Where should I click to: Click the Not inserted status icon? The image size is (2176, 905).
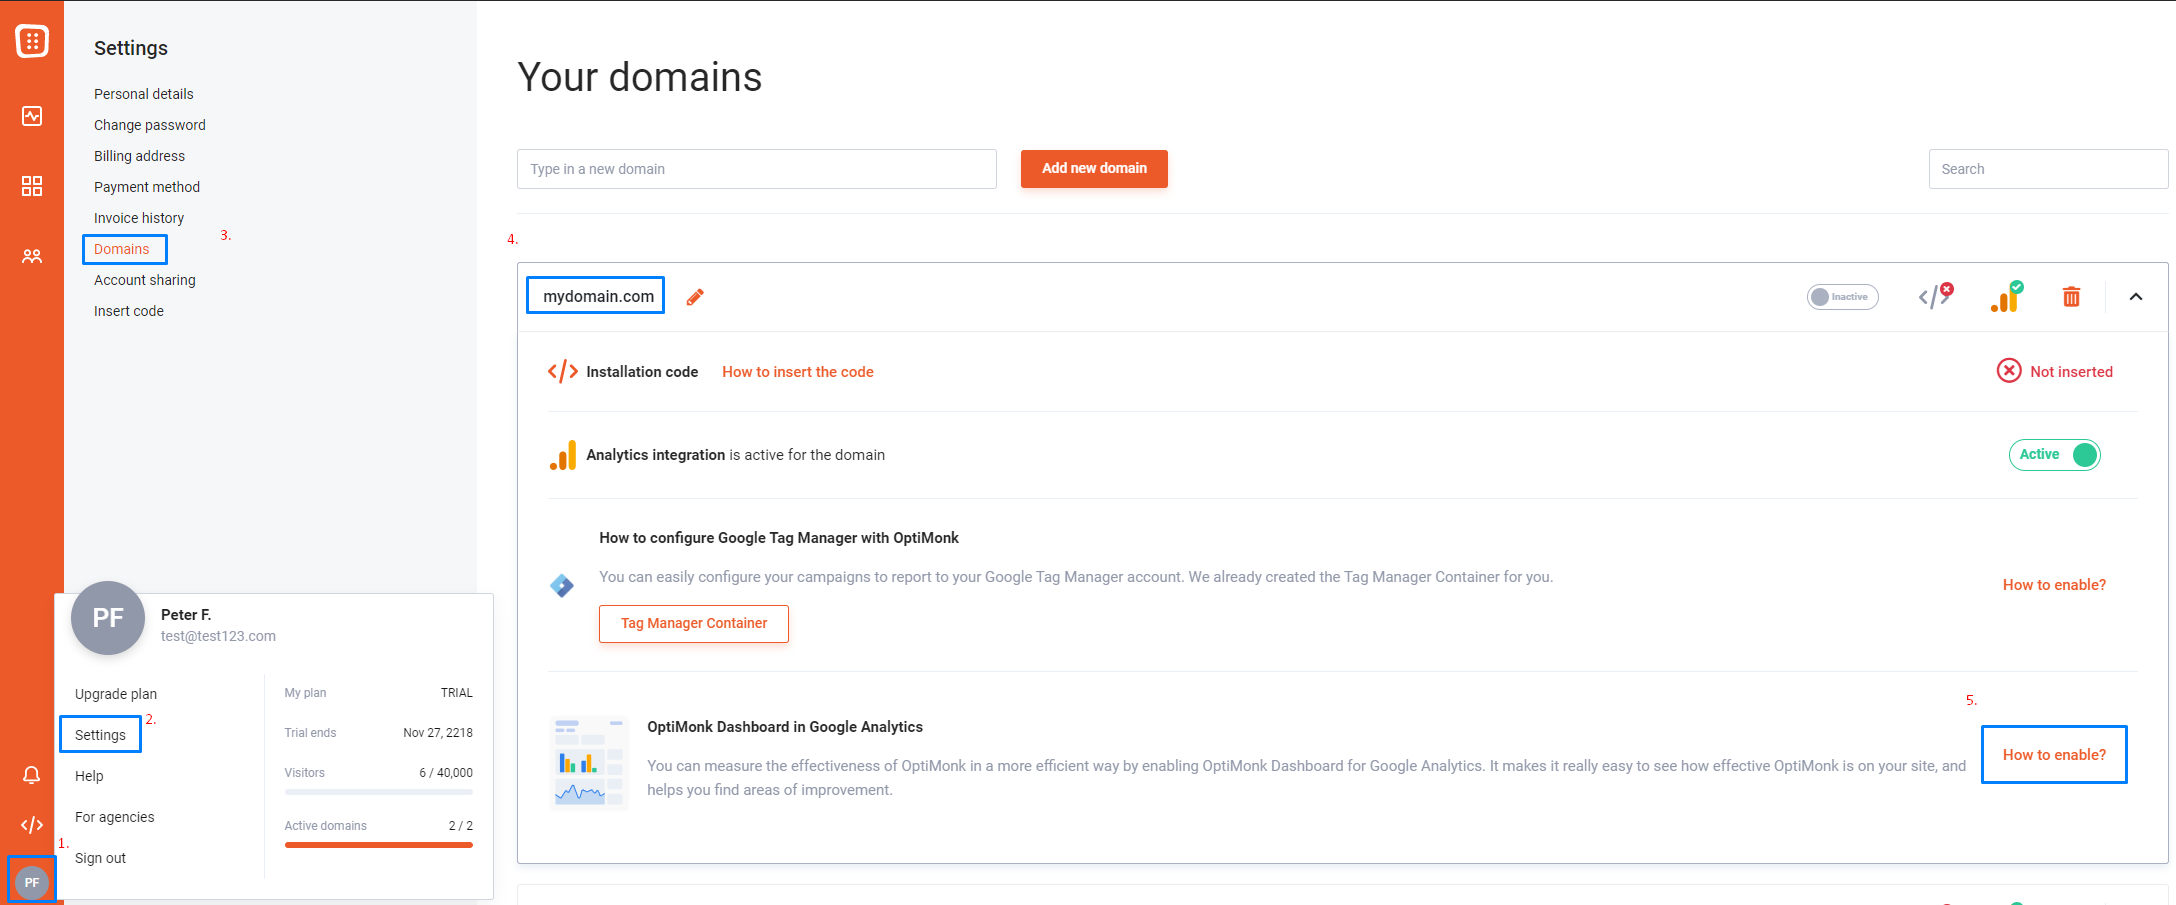[2009, 371]
